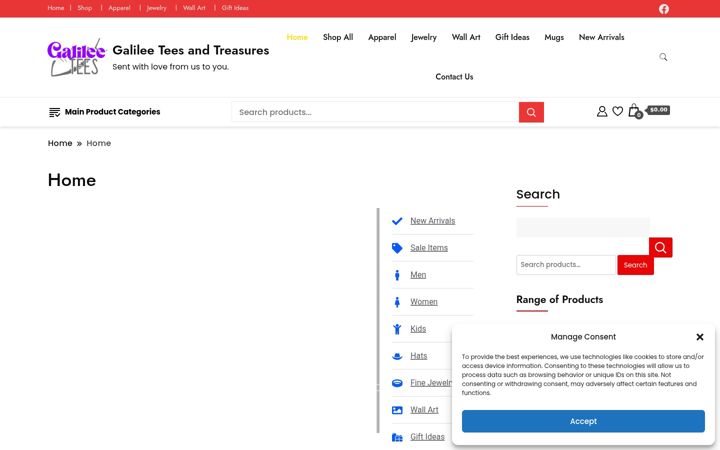
Task: Click the $0.00 cart total badge
Action: 658,110
